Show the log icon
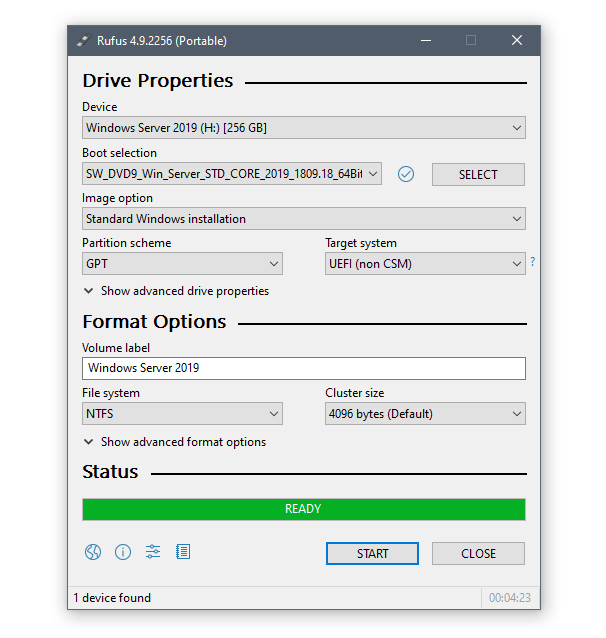Image resolution: width=606 pixels, height=638 pixels. click(183, 552)
